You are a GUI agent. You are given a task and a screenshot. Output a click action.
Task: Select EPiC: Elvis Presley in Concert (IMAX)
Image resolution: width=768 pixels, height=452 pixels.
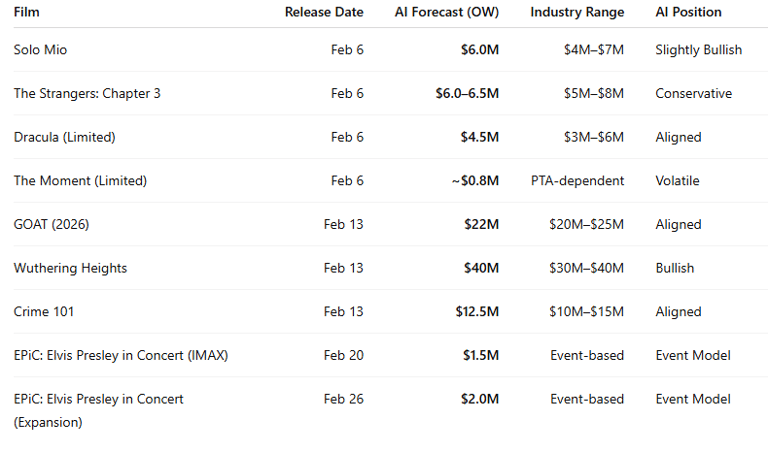point(120,355)
